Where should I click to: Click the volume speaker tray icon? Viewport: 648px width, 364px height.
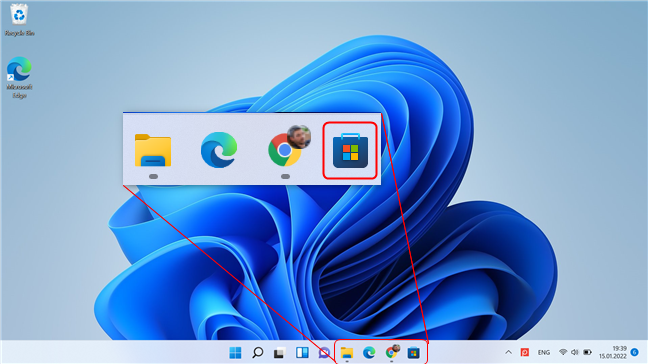pyautogui.click(x=574, y=352)
